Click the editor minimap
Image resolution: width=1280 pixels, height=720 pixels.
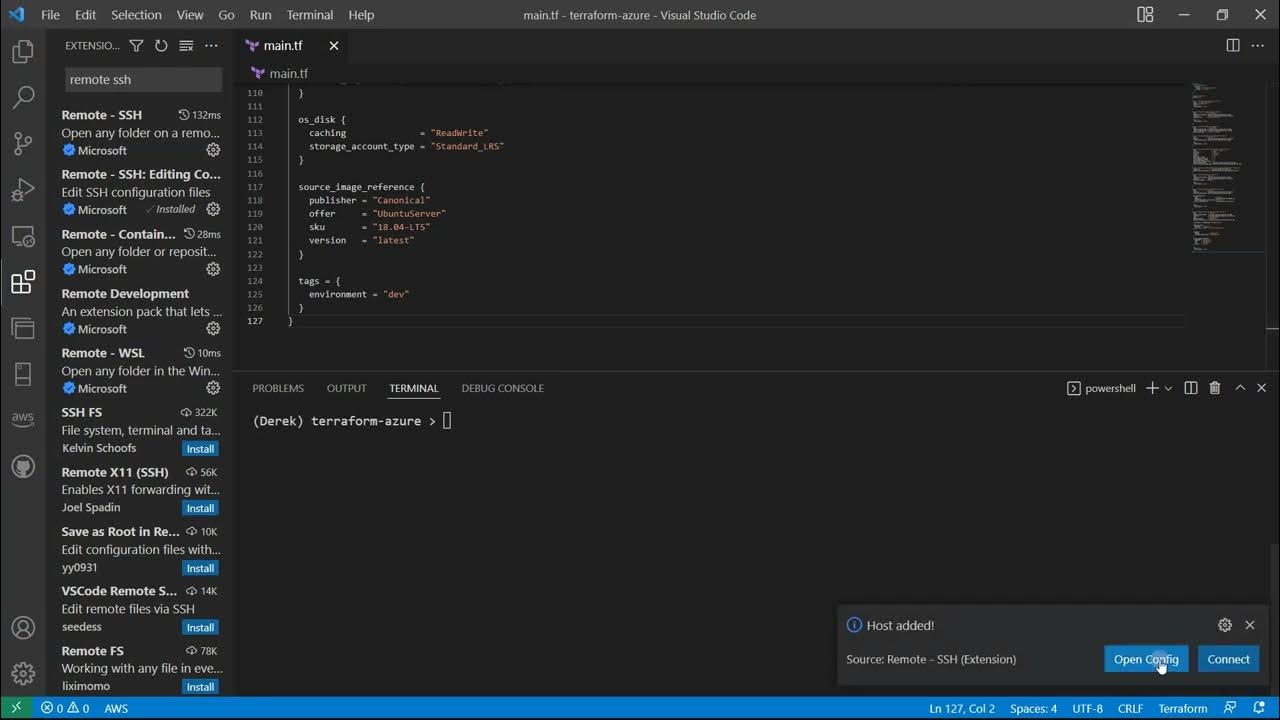click(1227, 168)
